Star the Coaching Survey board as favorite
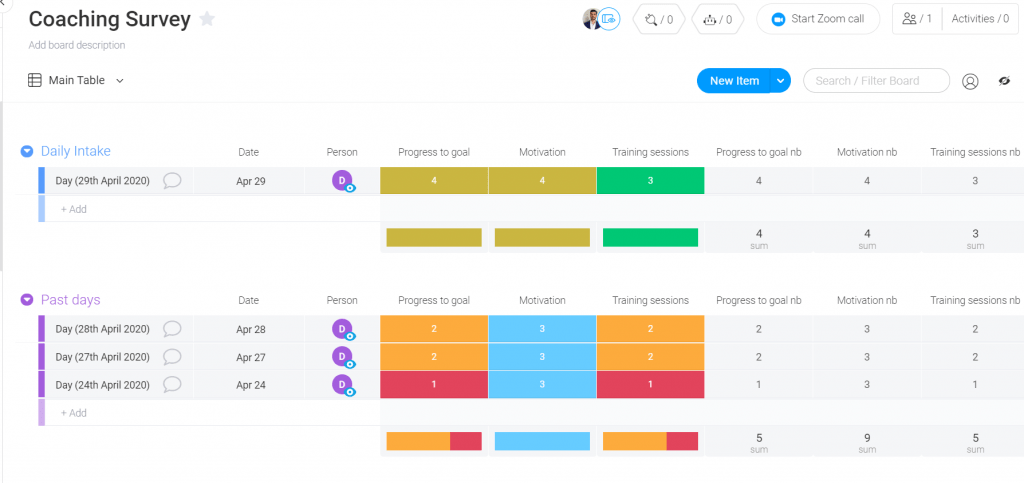 [207, 19]
